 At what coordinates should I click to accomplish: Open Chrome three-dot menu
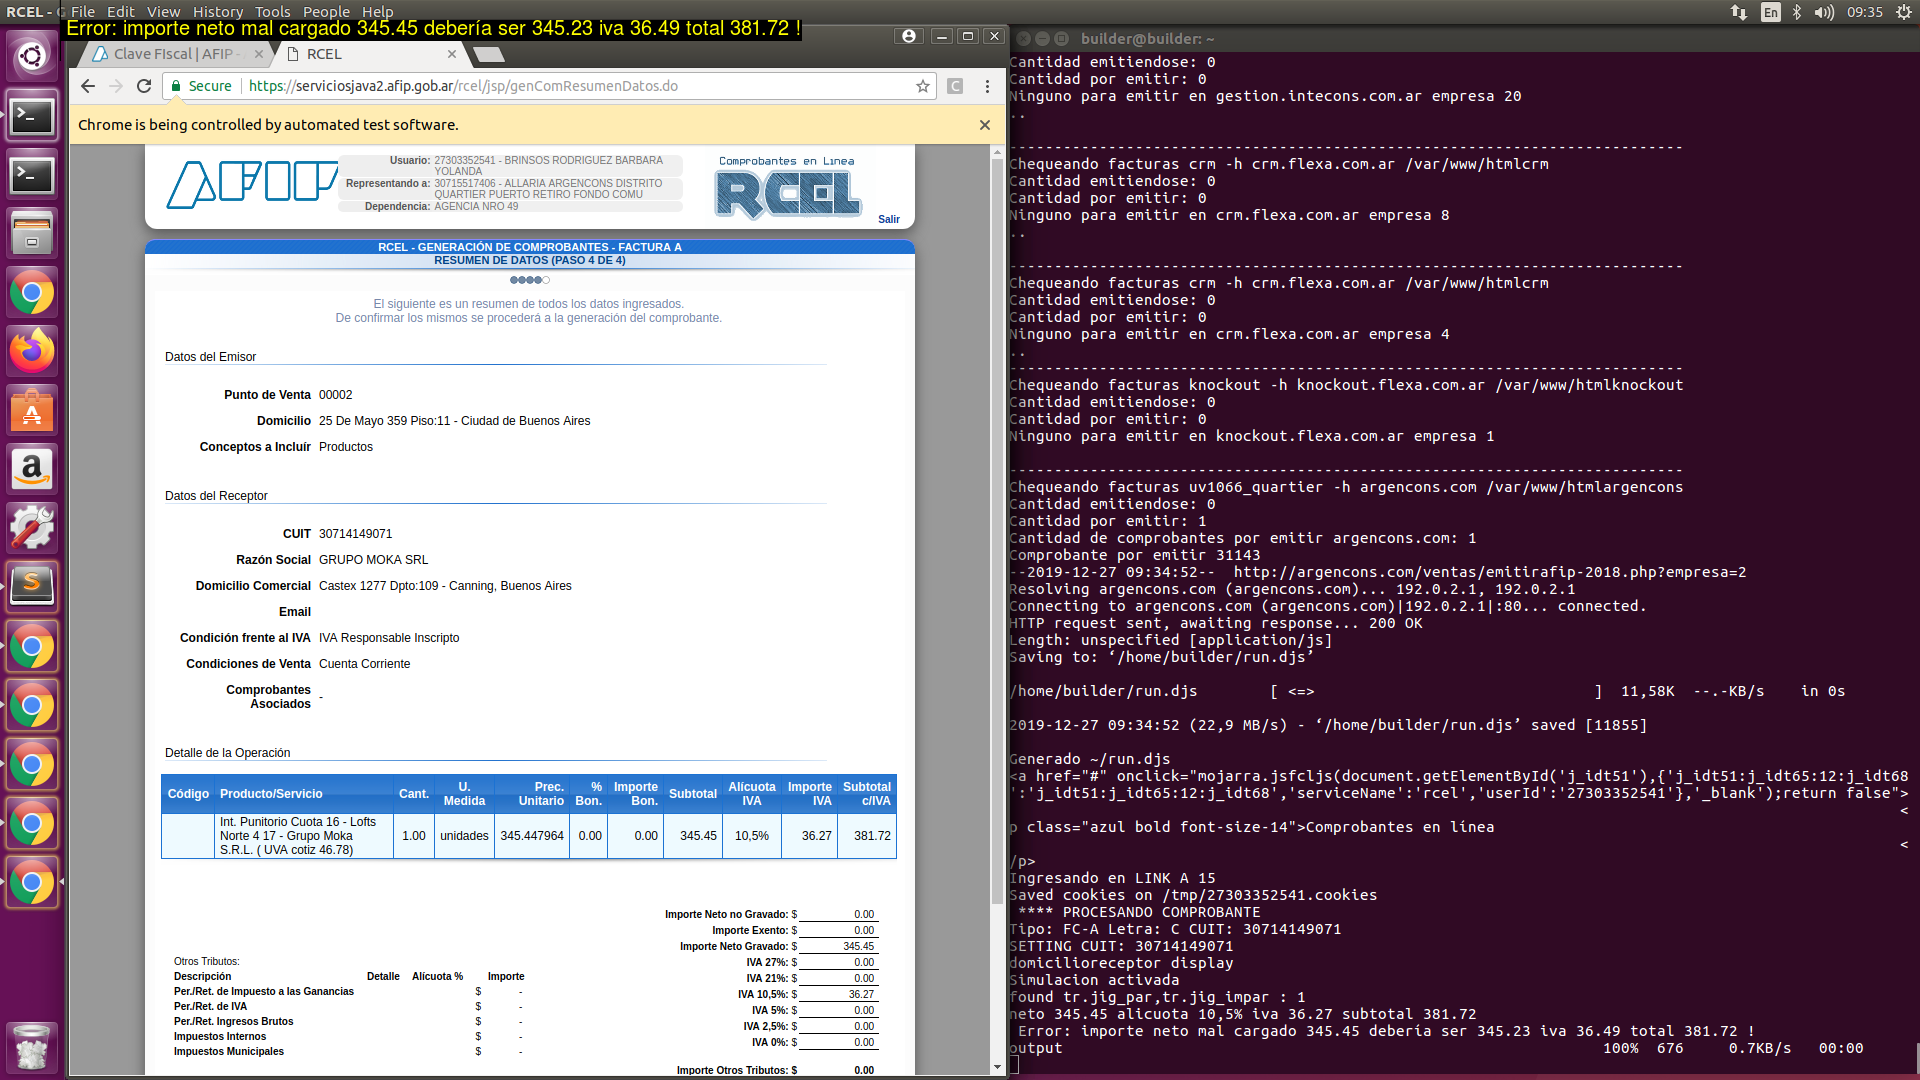[987, 86]
